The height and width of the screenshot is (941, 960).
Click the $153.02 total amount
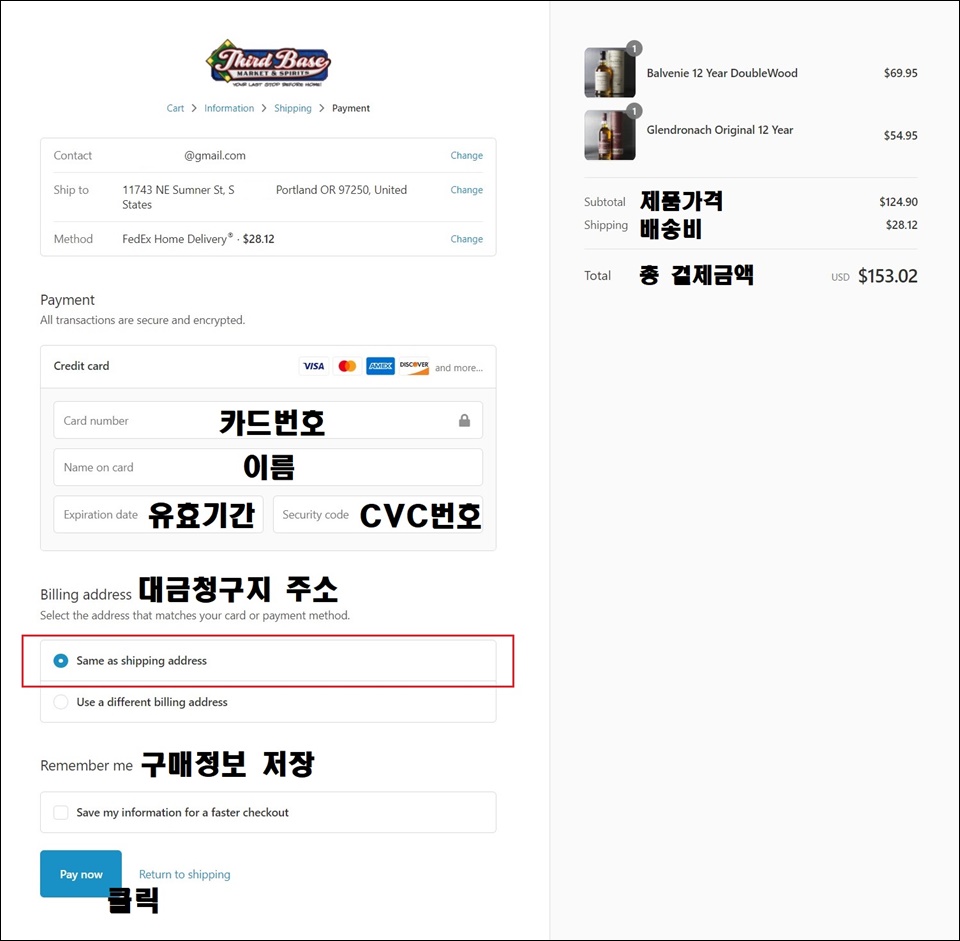[x=887, y=276]
